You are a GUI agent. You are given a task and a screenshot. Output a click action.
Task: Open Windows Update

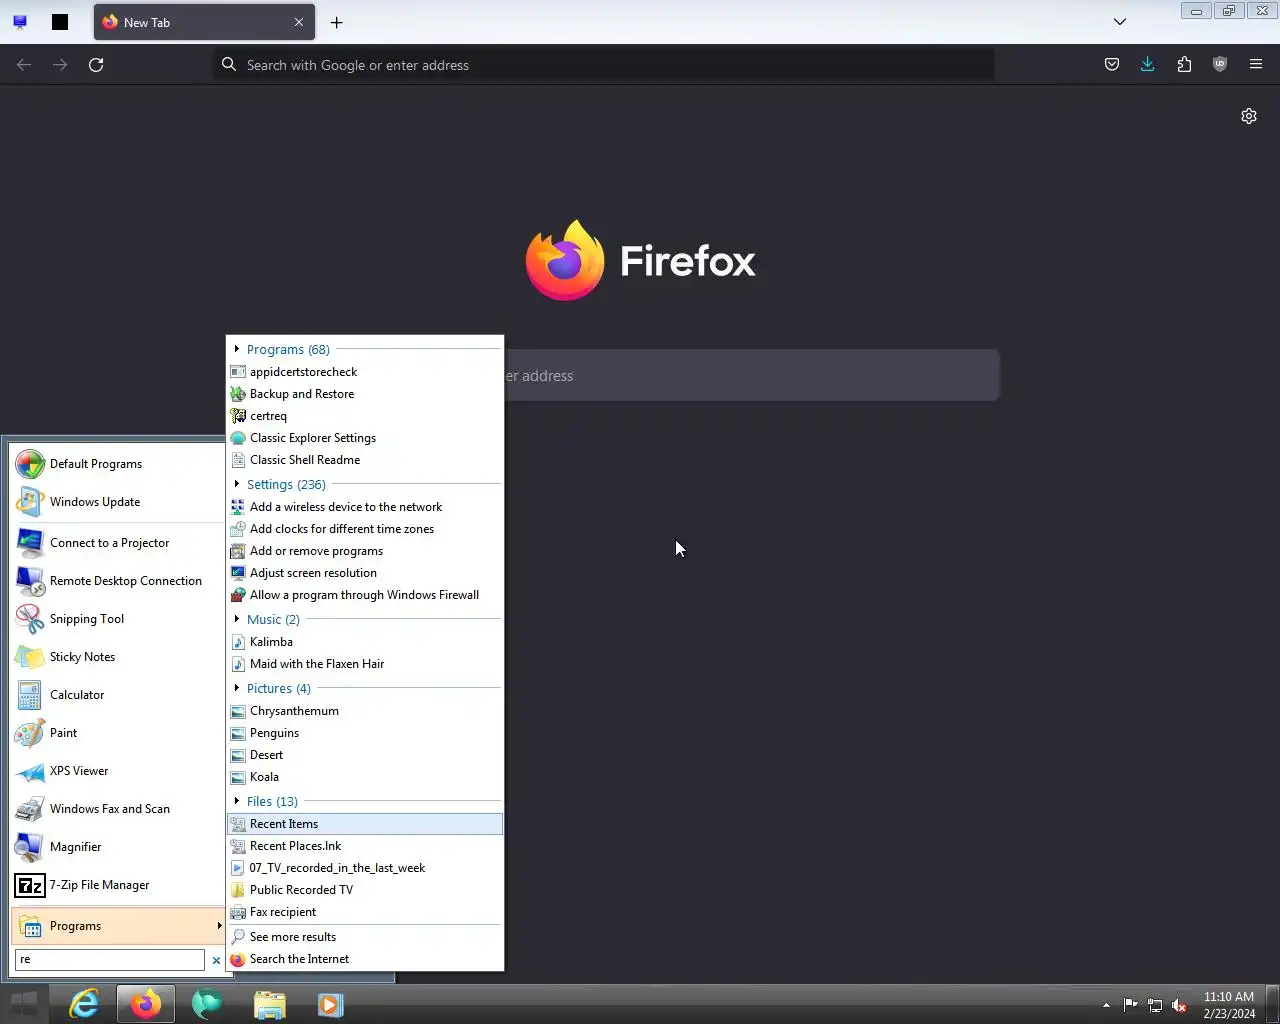[x=118, y=502]
